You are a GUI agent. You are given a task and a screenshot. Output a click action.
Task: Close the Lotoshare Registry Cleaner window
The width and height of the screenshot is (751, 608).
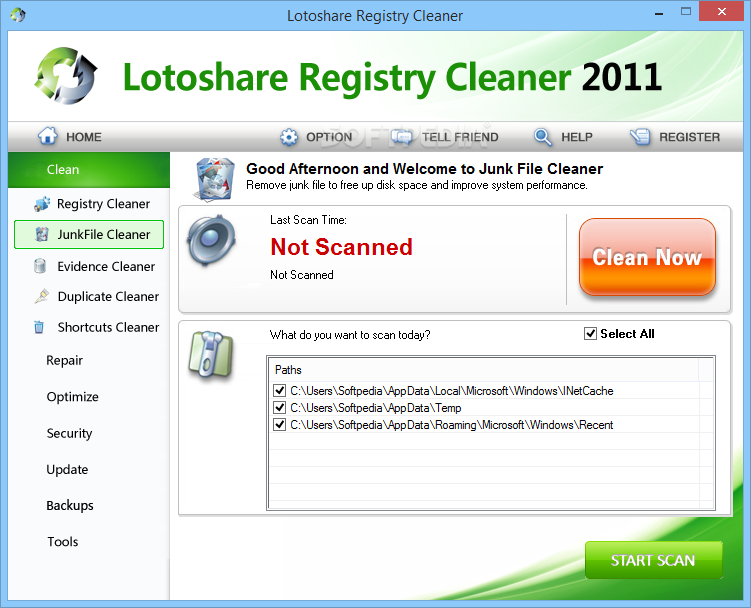pyautogui.click(x=721, y=11)
